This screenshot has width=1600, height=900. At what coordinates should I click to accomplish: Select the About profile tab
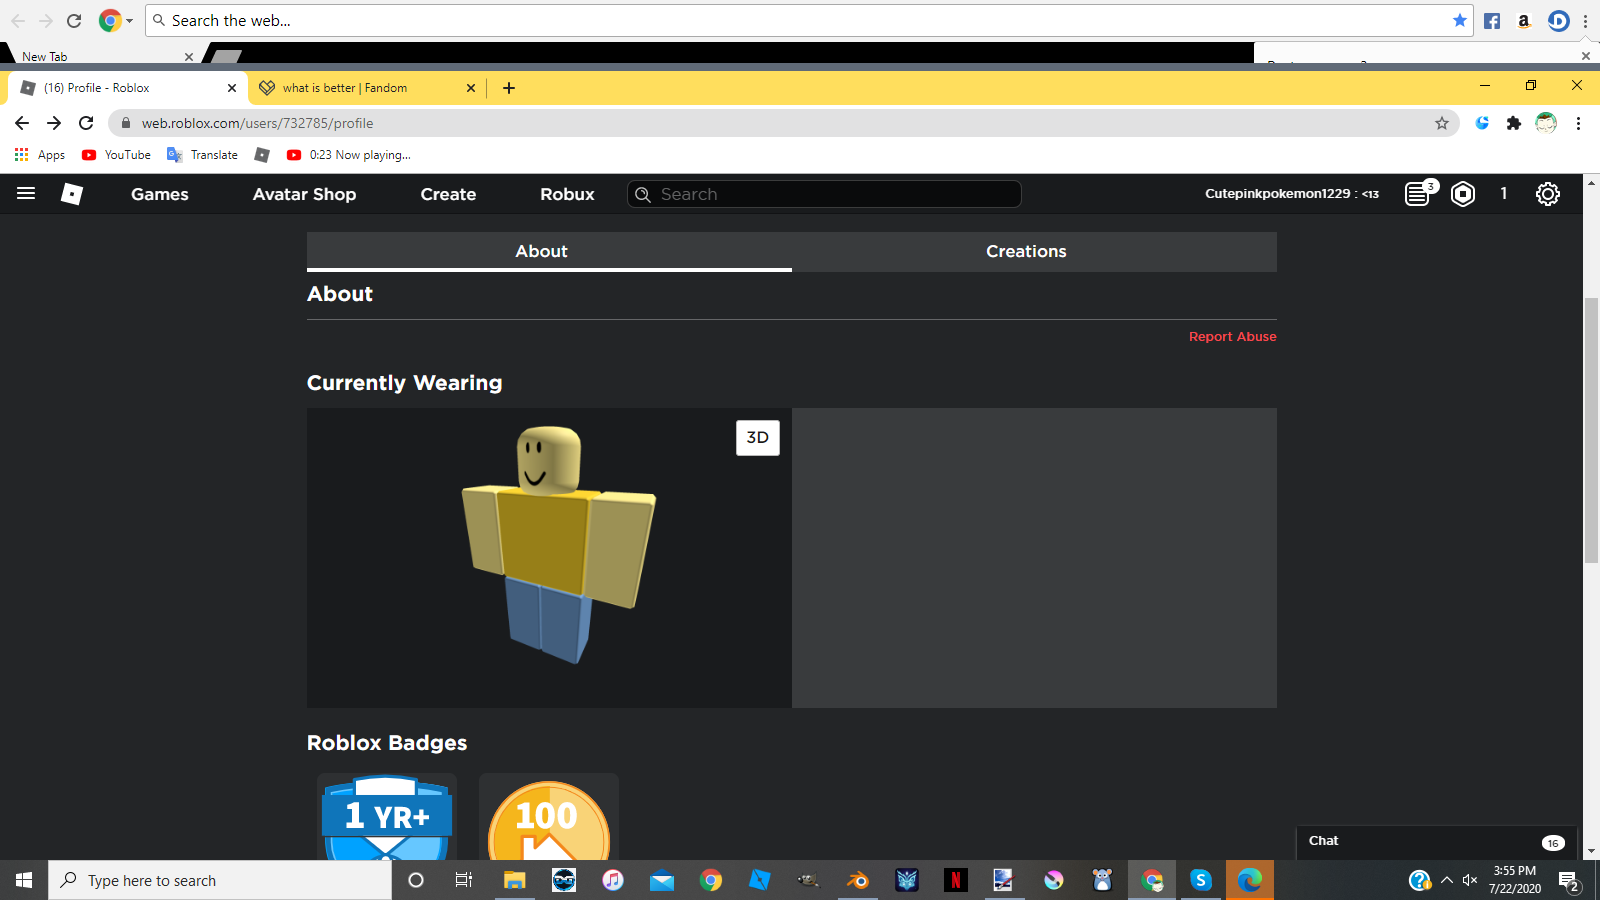(x=549, y=251)
